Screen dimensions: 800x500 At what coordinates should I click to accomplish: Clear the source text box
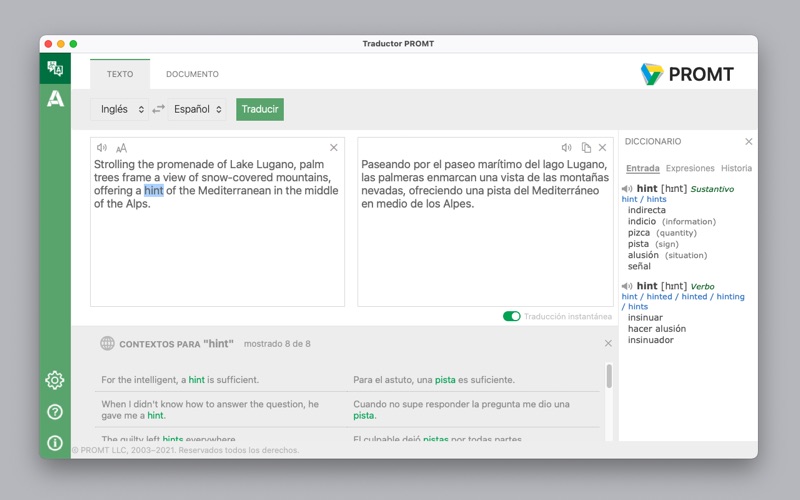334,147
